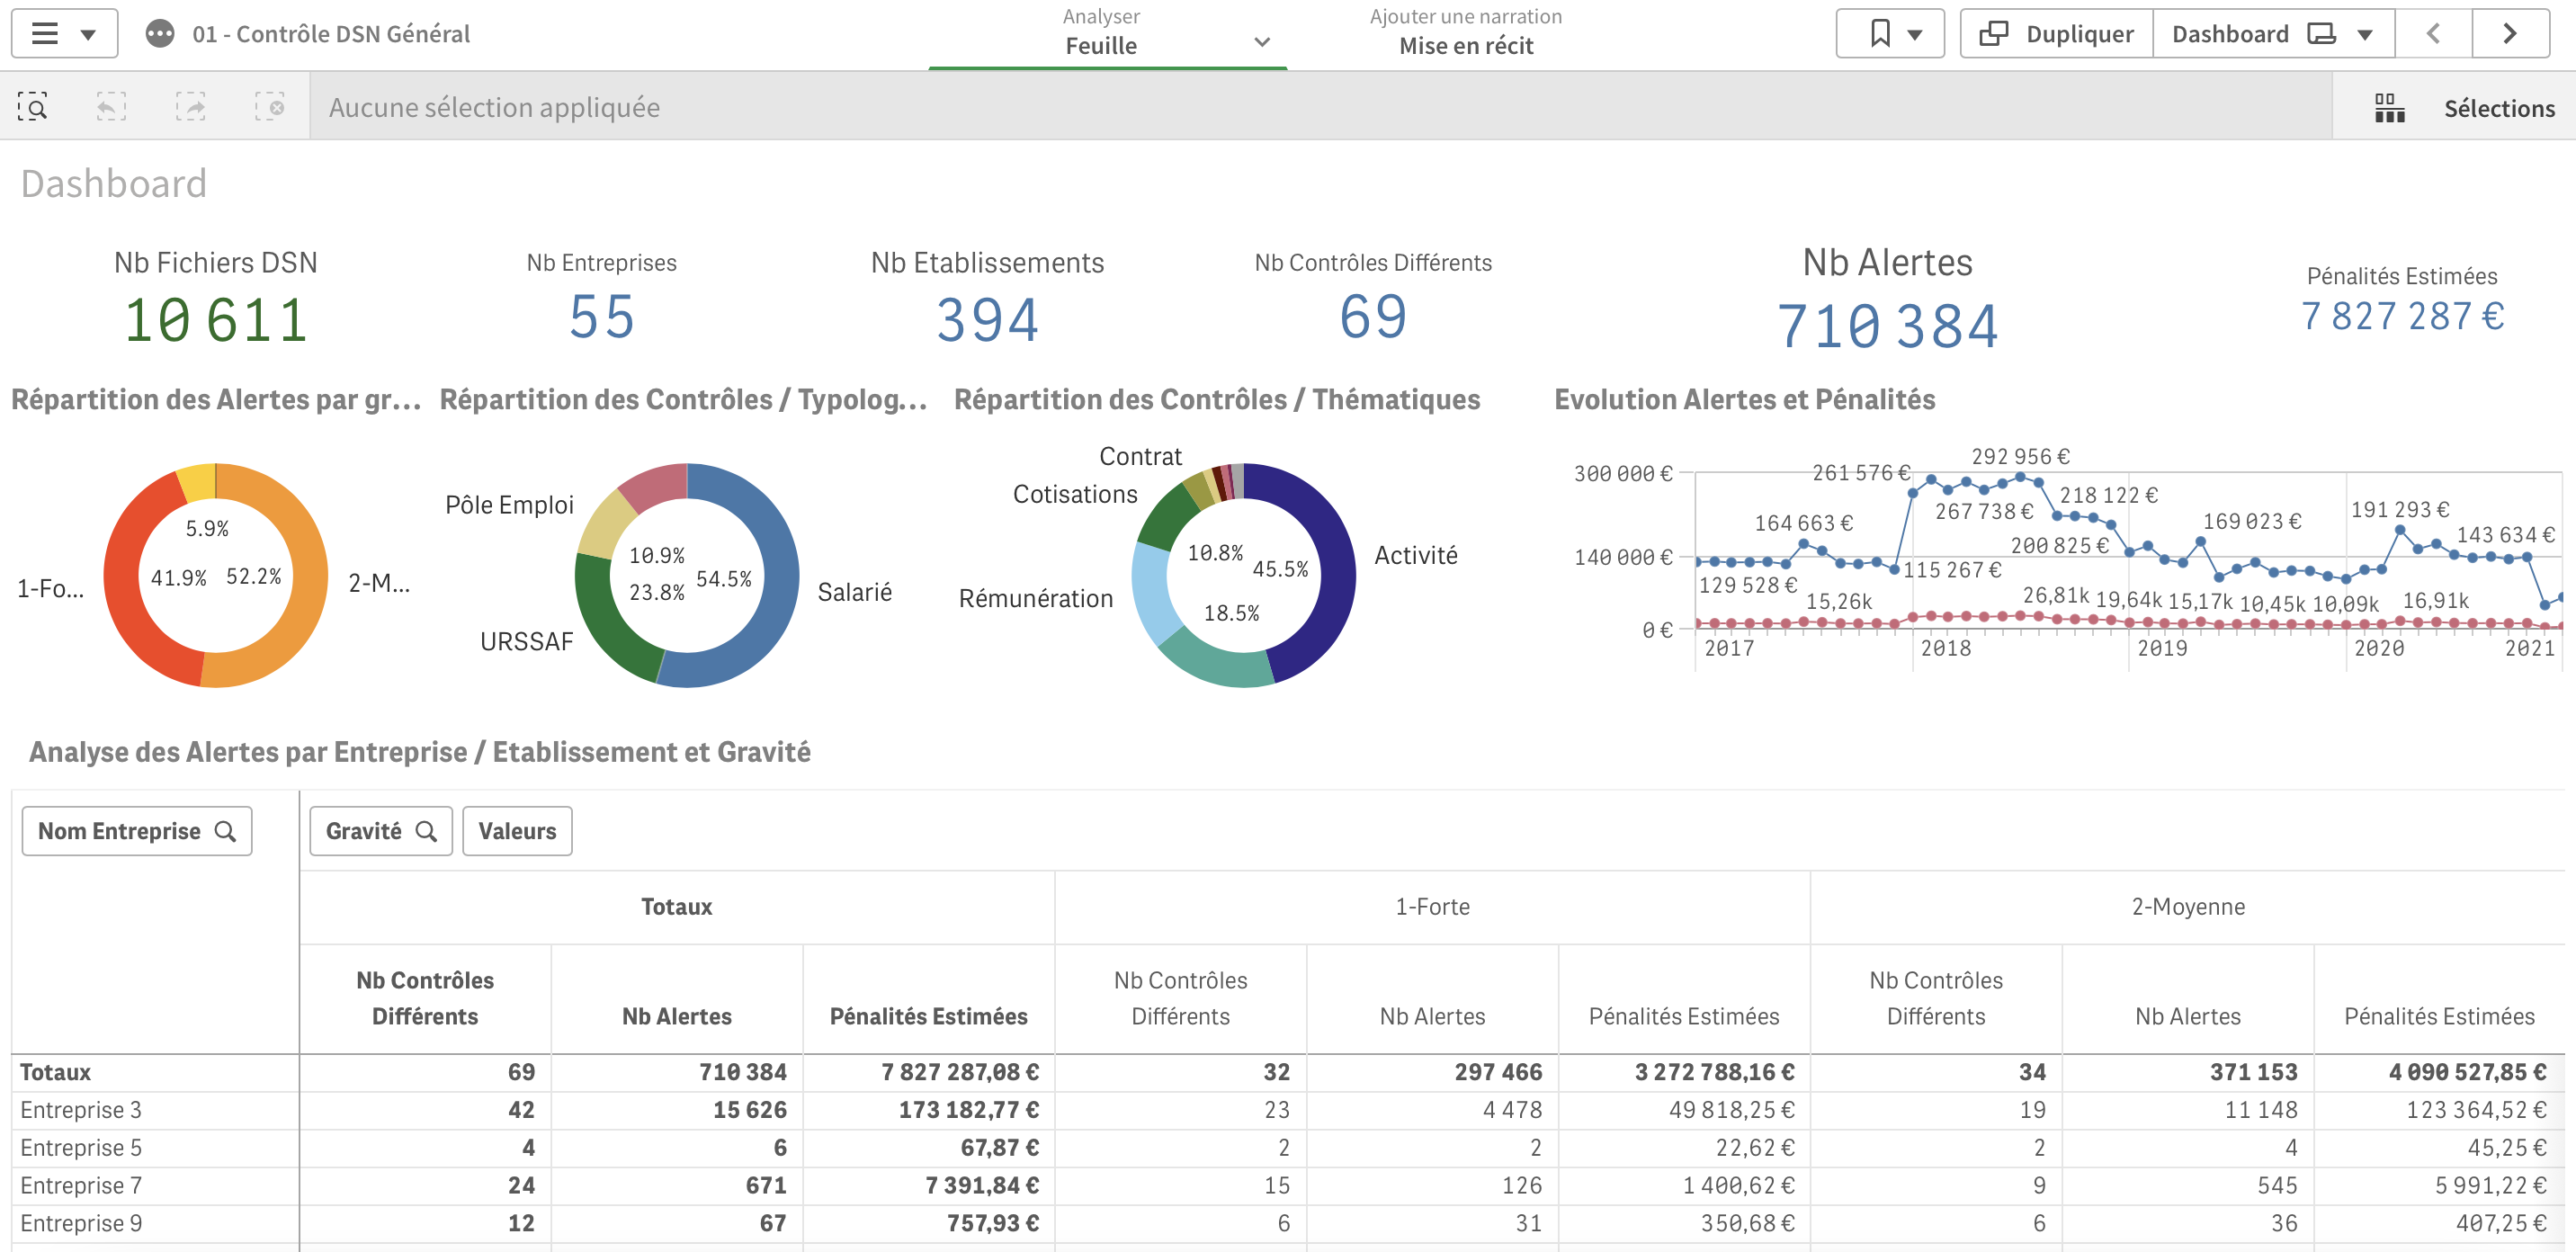Select the Entreprise 7 table row
Viewport: 2576px width, 1252px height.
[x=81, y=1185]
